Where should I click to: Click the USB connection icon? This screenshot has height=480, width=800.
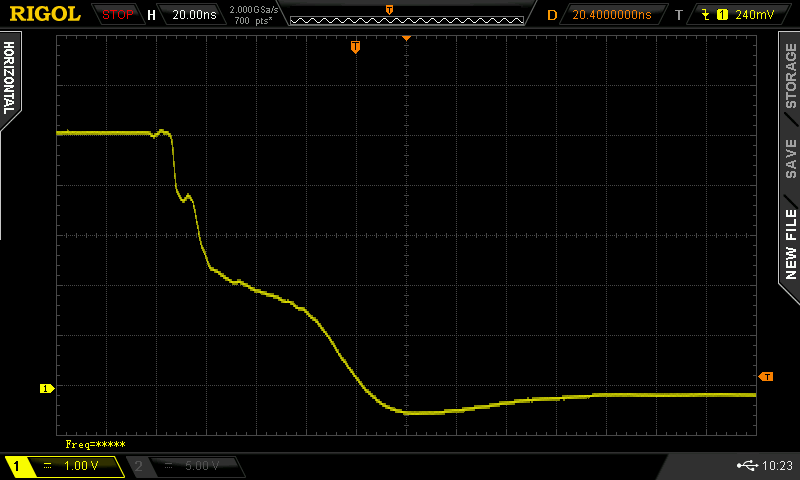coord(747,465)
